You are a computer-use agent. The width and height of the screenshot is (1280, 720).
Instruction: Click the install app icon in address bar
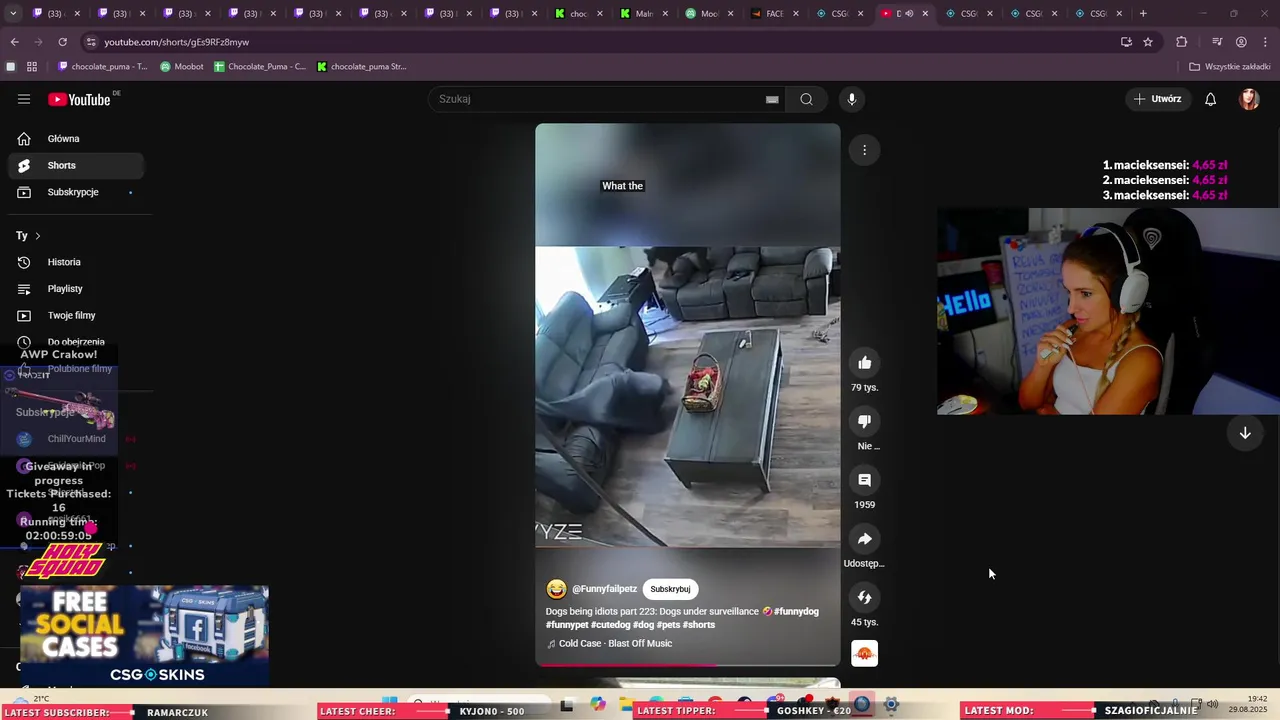tap(1126, 42)
